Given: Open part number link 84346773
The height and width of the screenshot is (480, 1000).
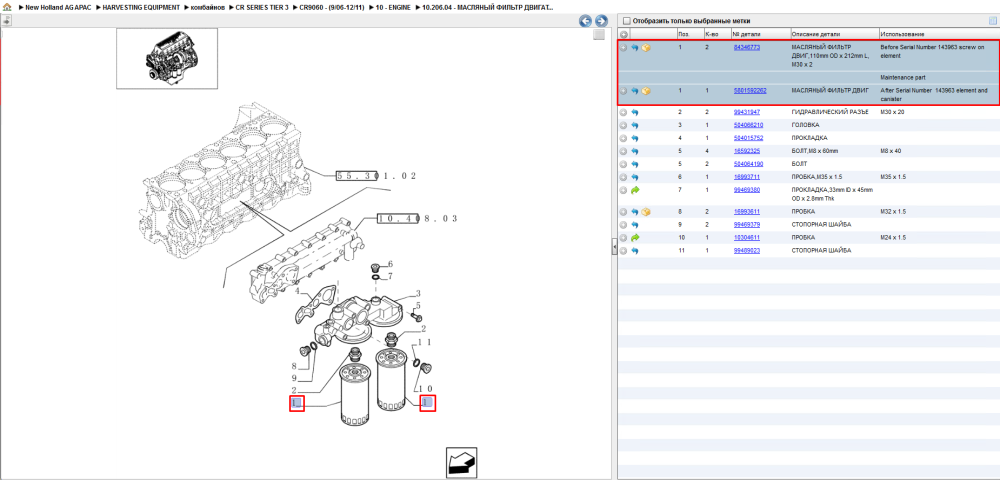Looking at the screenshot, I should 747,48.
